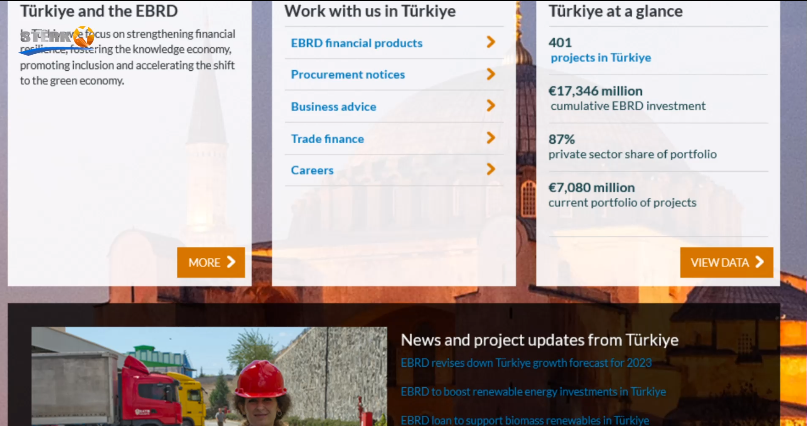The image size is (807, 426).
Task: Read EBRD revises down Türkiye growth forecast article
Action: coord(526,363)
